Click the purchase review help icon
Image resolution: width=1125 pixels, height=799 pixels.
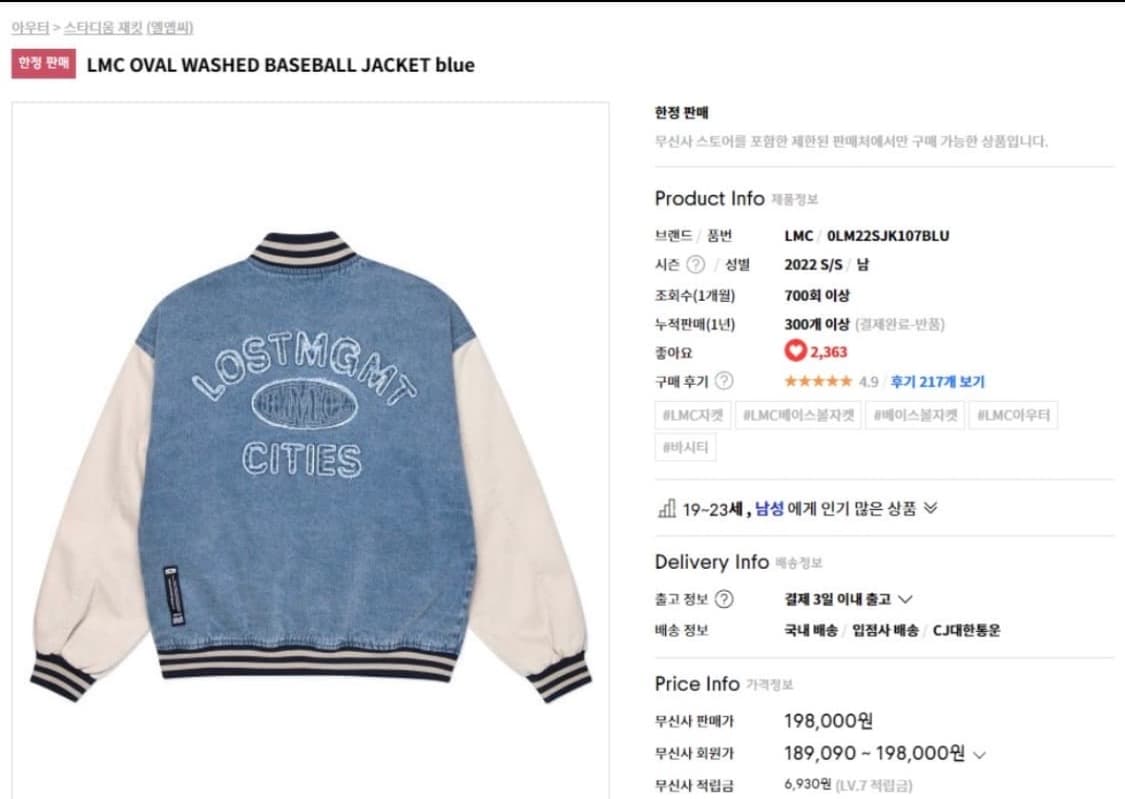tap(725, 381)
